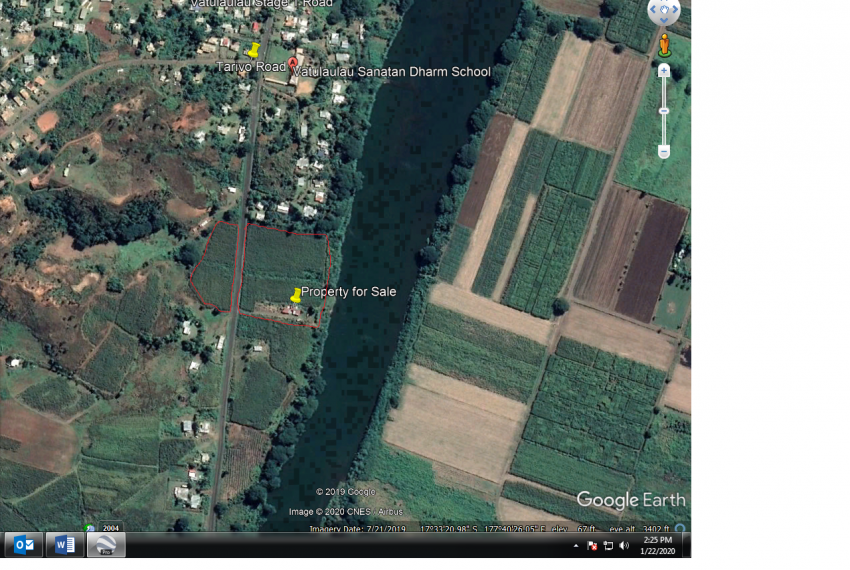Click the Property for Sale yellow pushpin

click(296, 295)
